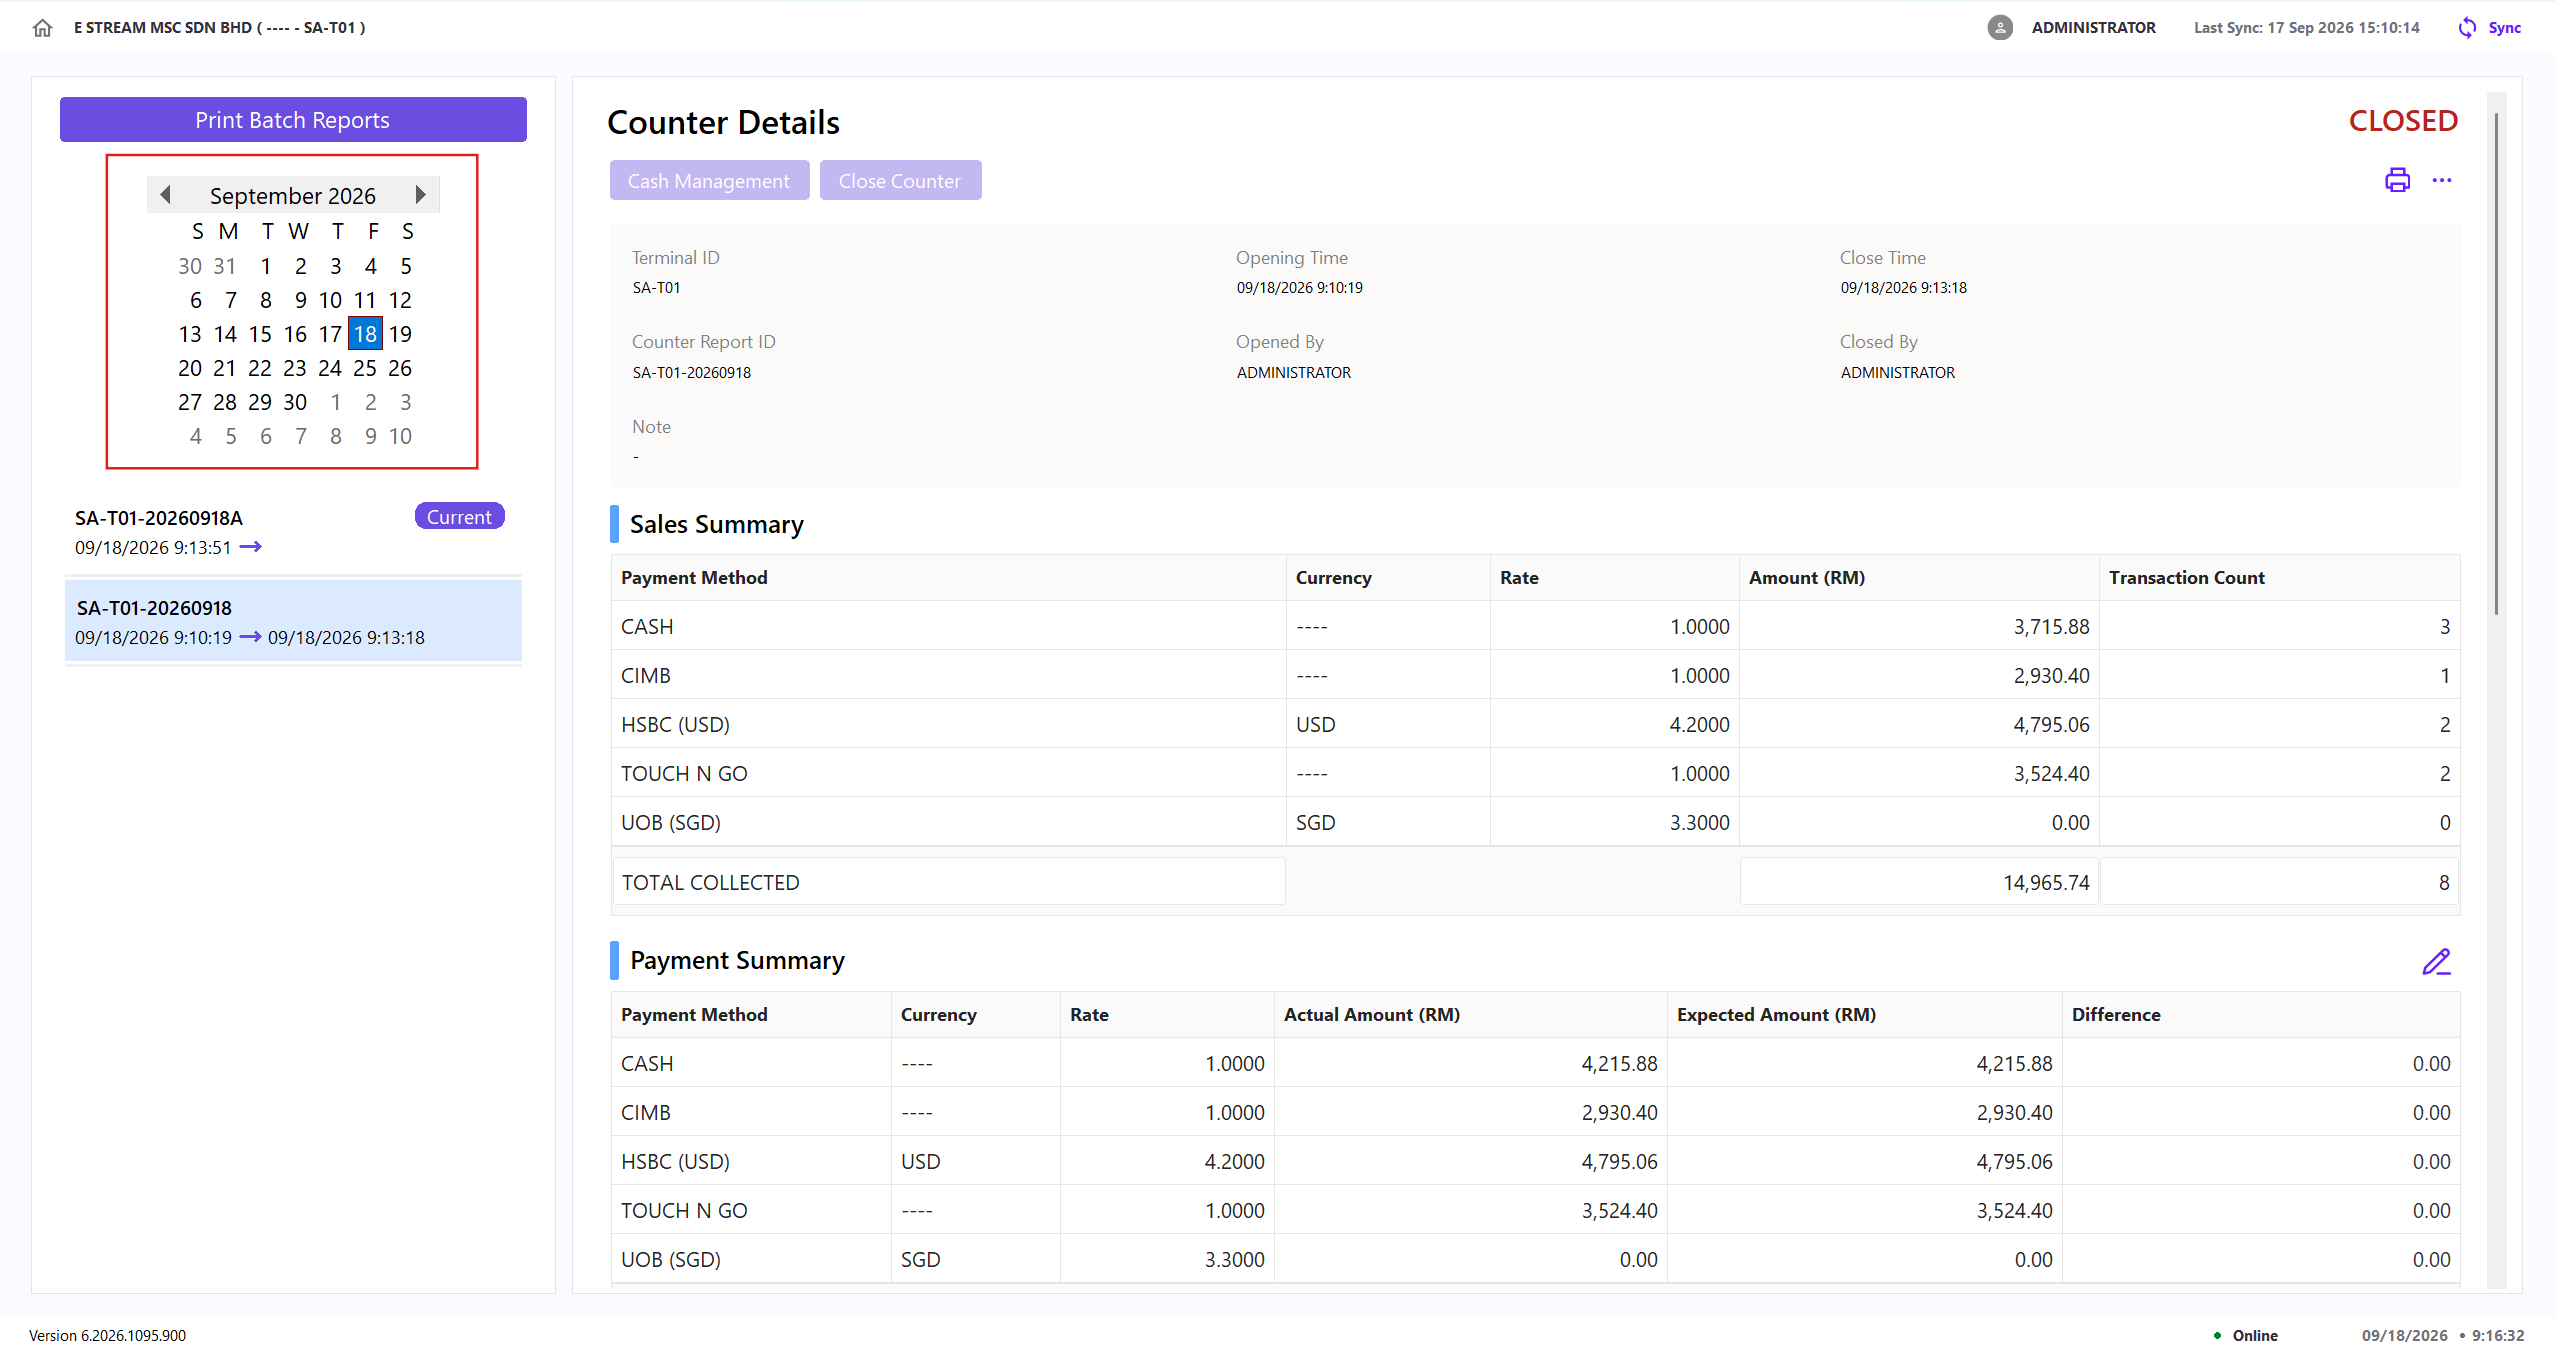
Task: Choose August 31 in calendar
Action: click(x=225, y=266)
